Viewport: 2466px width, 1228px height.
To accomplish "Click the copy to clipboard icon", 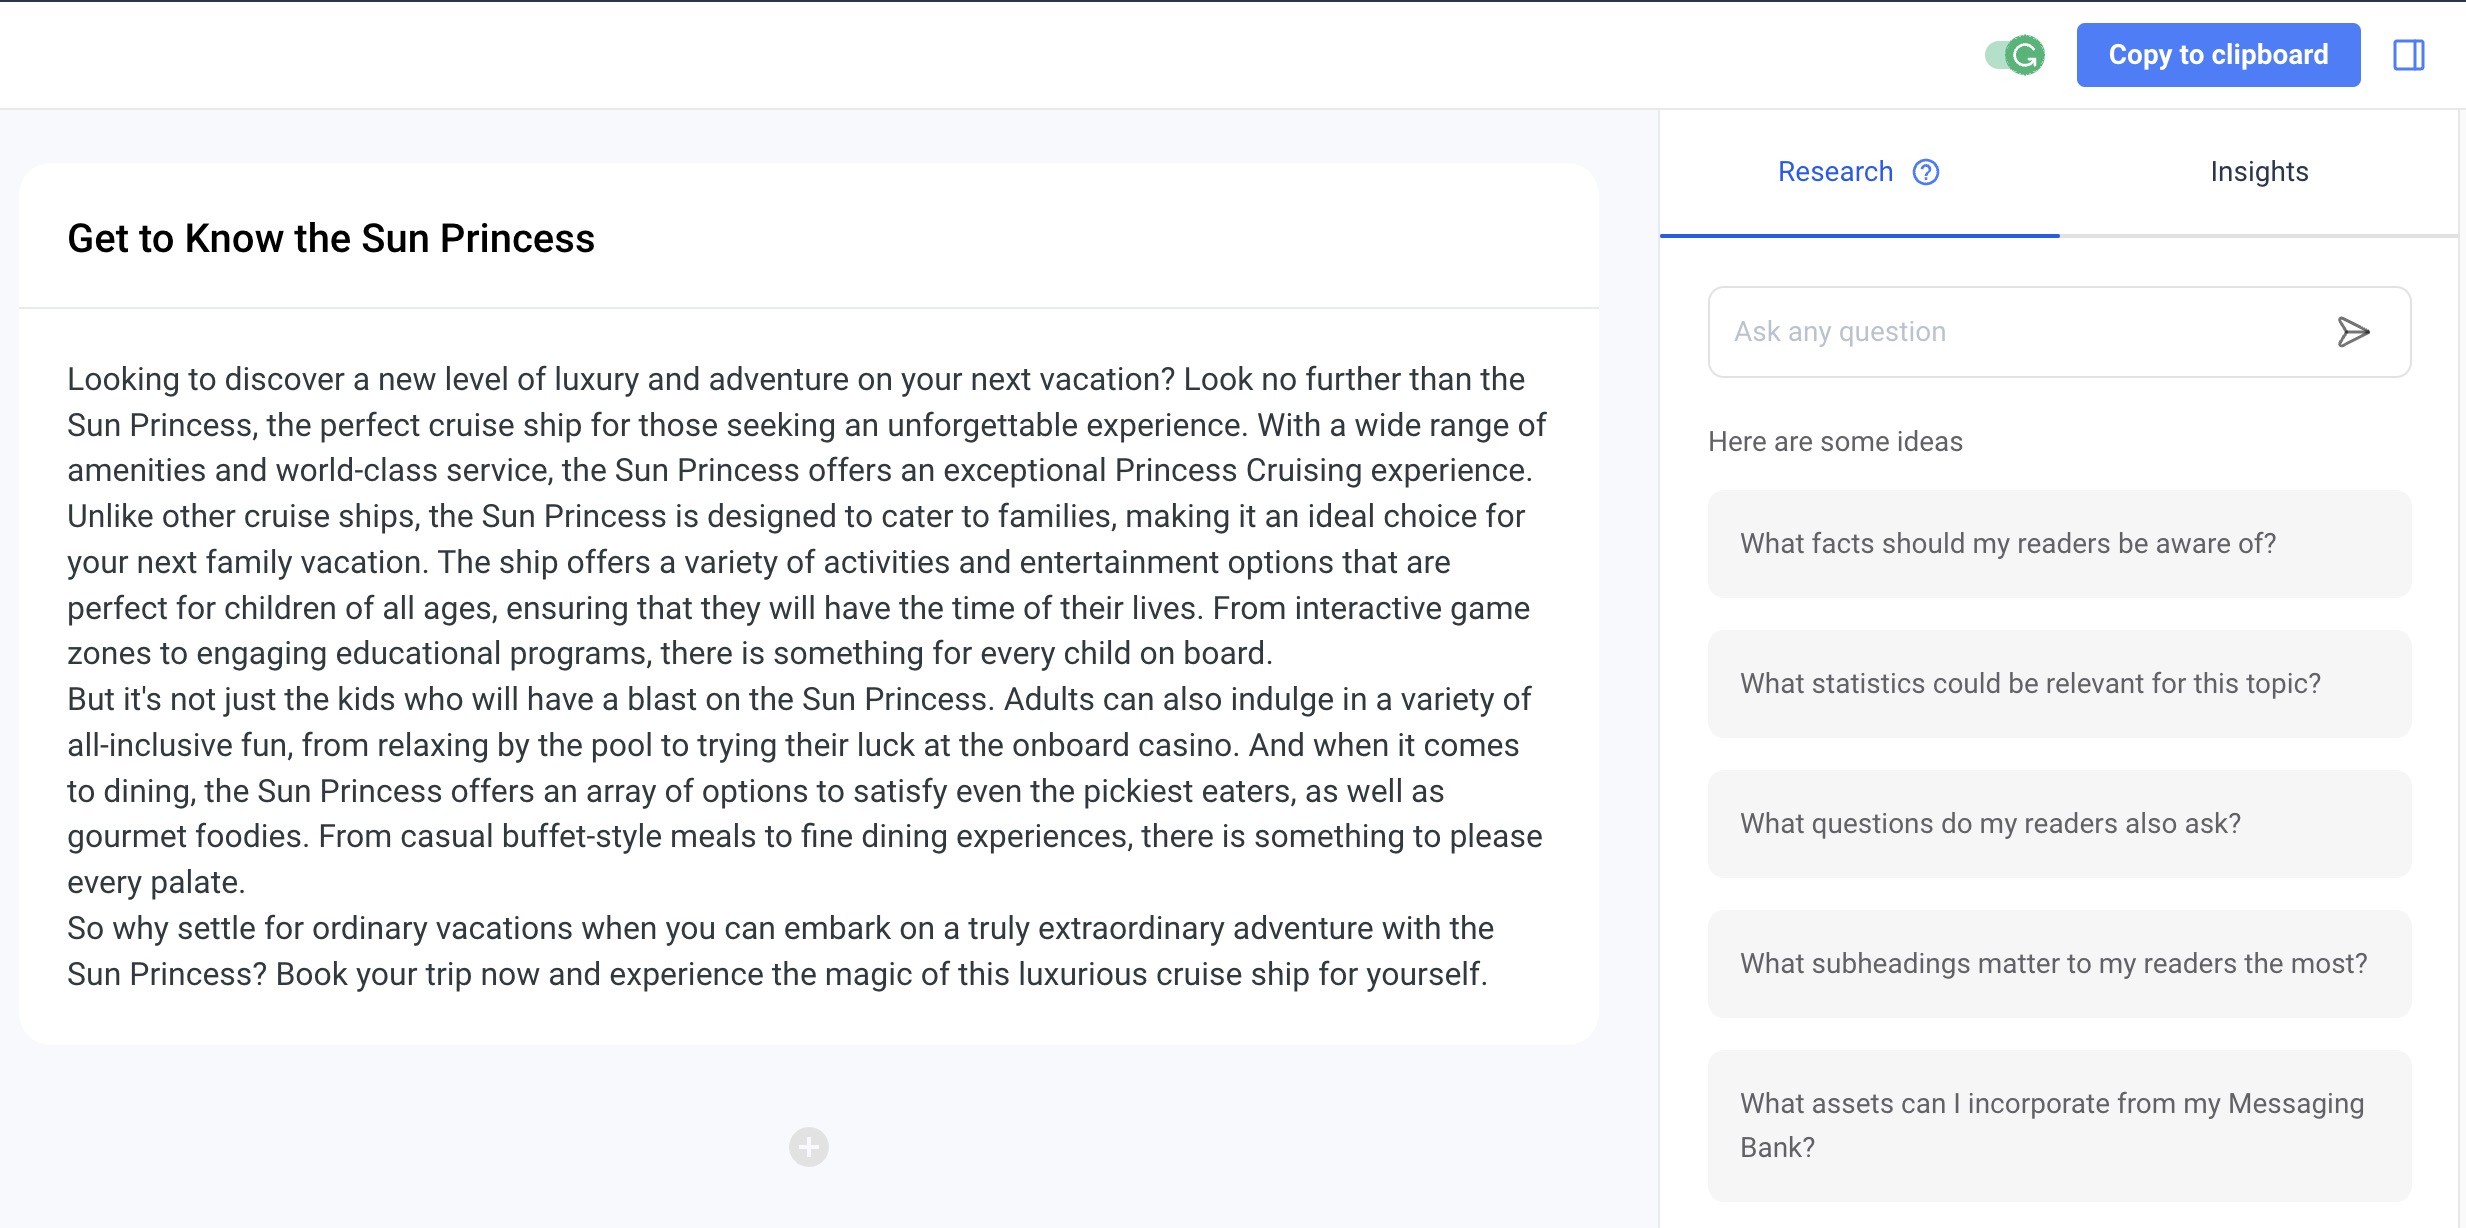I will pos(2221,55).
